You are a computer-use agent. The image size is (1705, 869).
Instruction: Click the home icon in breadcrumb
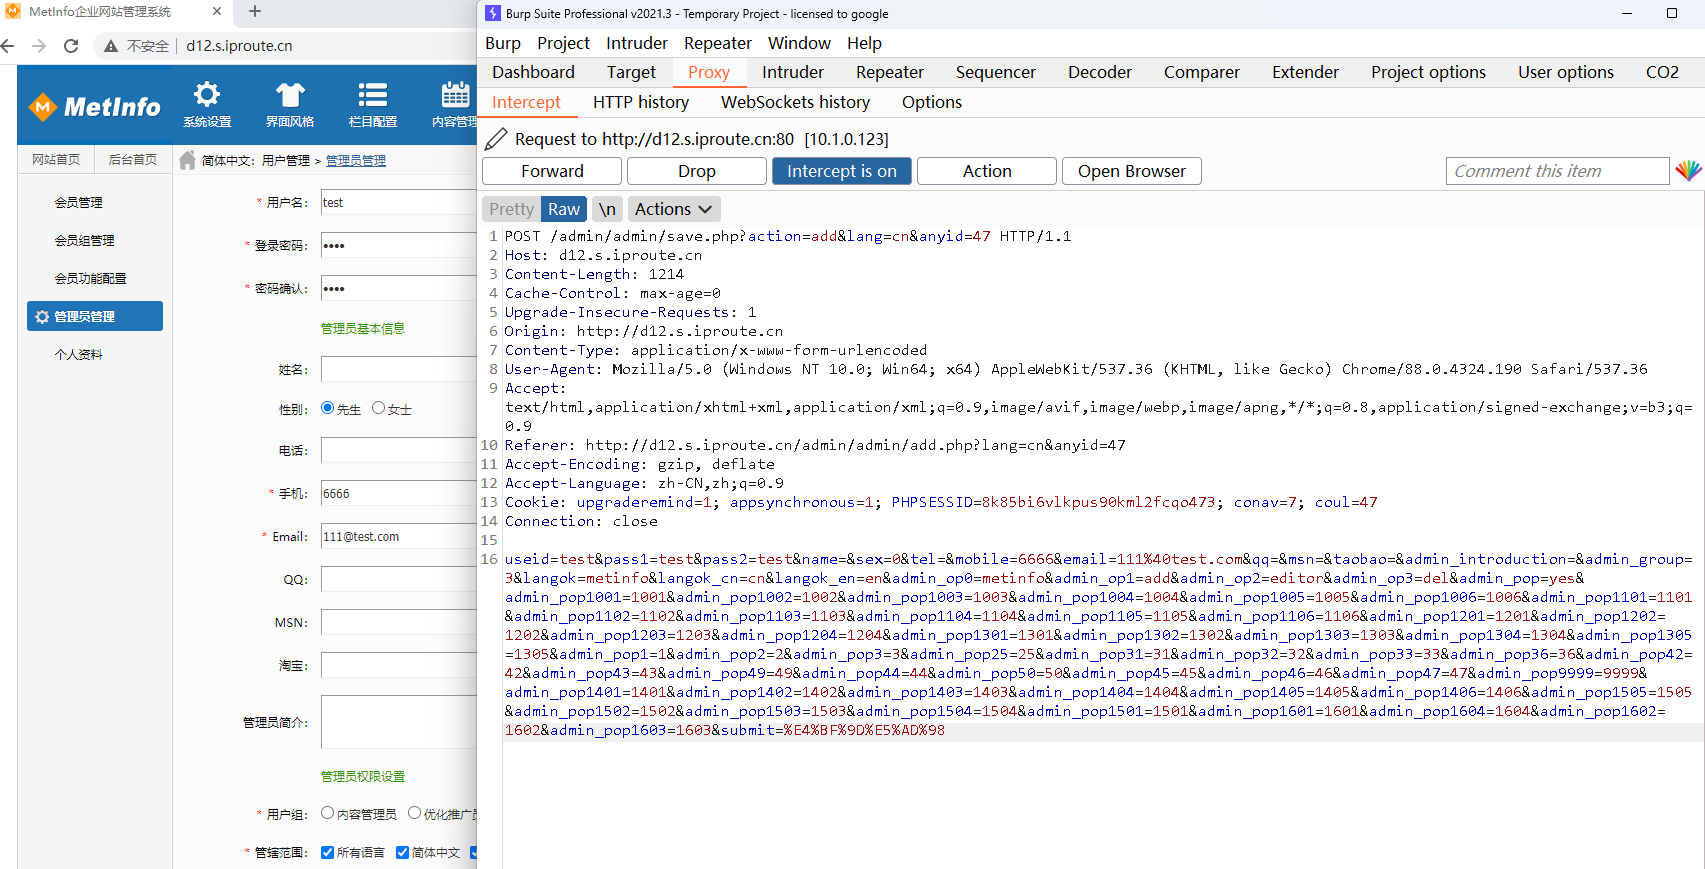tap(187, 160)
